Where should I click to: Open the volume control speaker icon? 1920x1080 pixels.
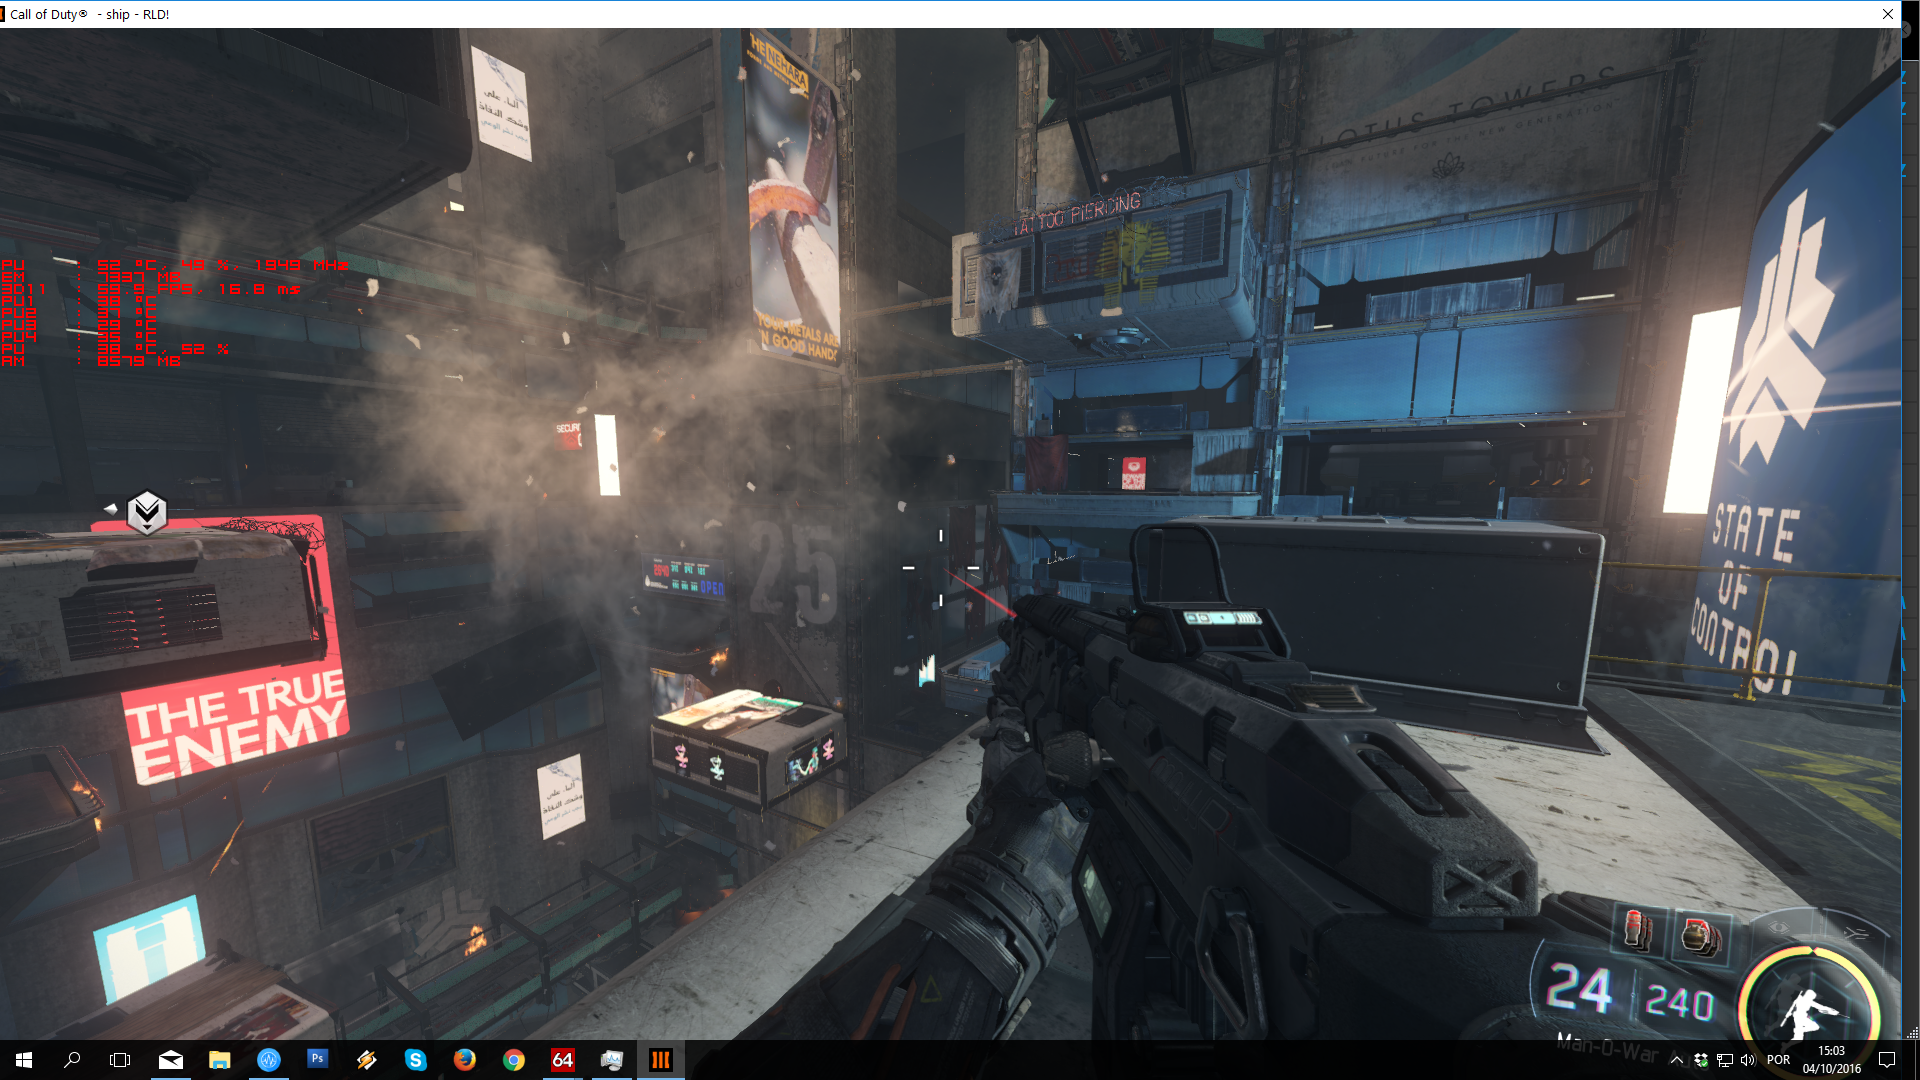pyautogui.click(x=1748, y=1060)
